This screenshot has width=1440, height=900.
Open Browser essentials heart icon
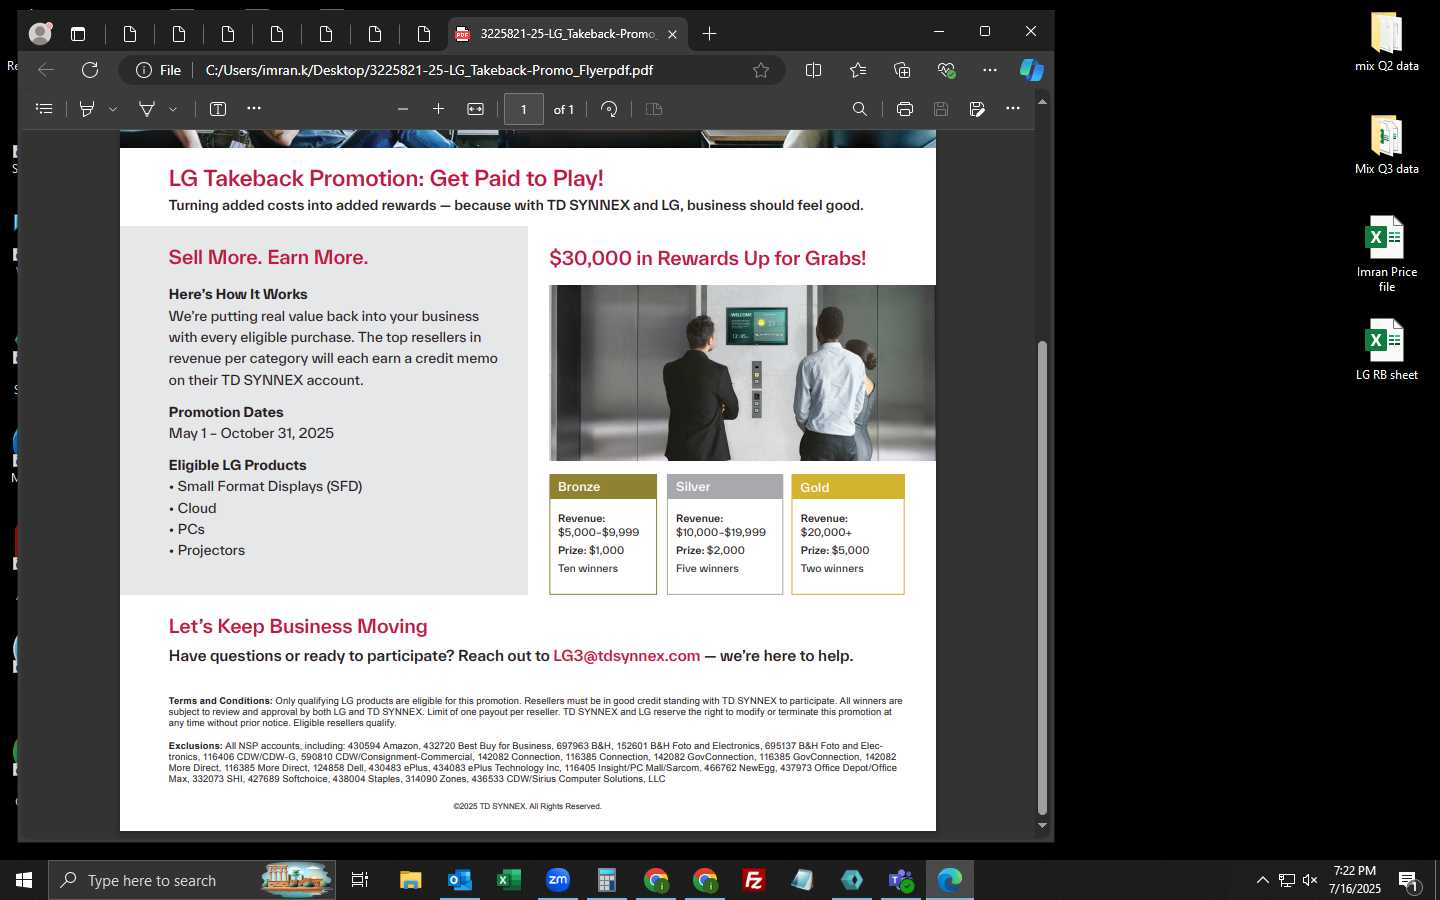pos(946,70)
